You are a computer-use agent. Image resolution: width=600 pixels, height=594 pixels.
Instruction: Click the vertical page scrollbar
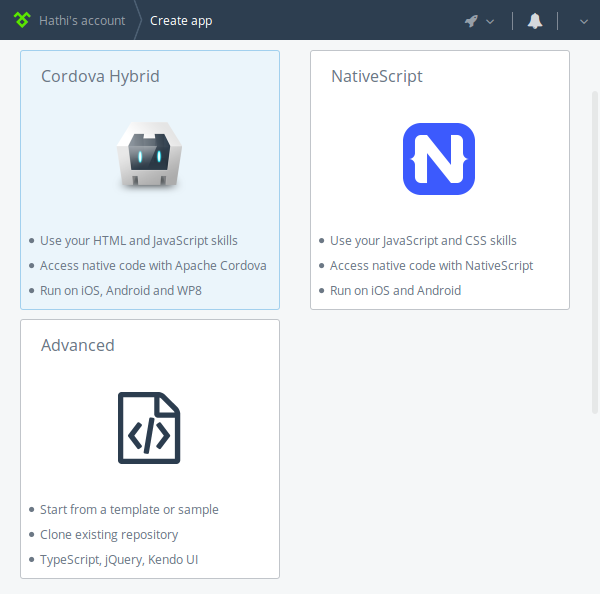[595, 252]
